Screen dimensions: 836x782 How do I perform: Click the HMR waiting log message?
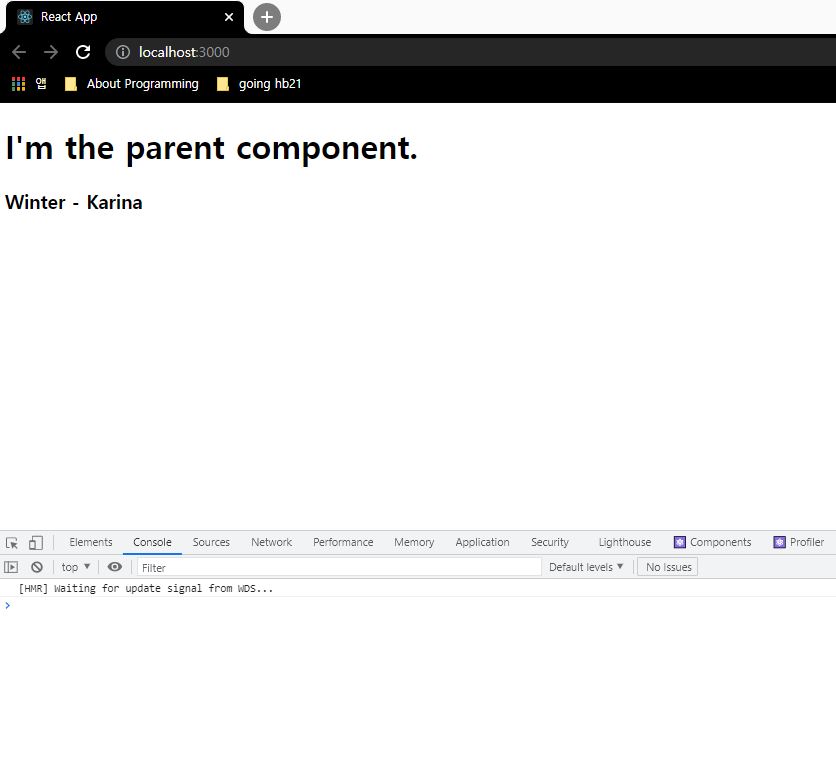point(146,588)
